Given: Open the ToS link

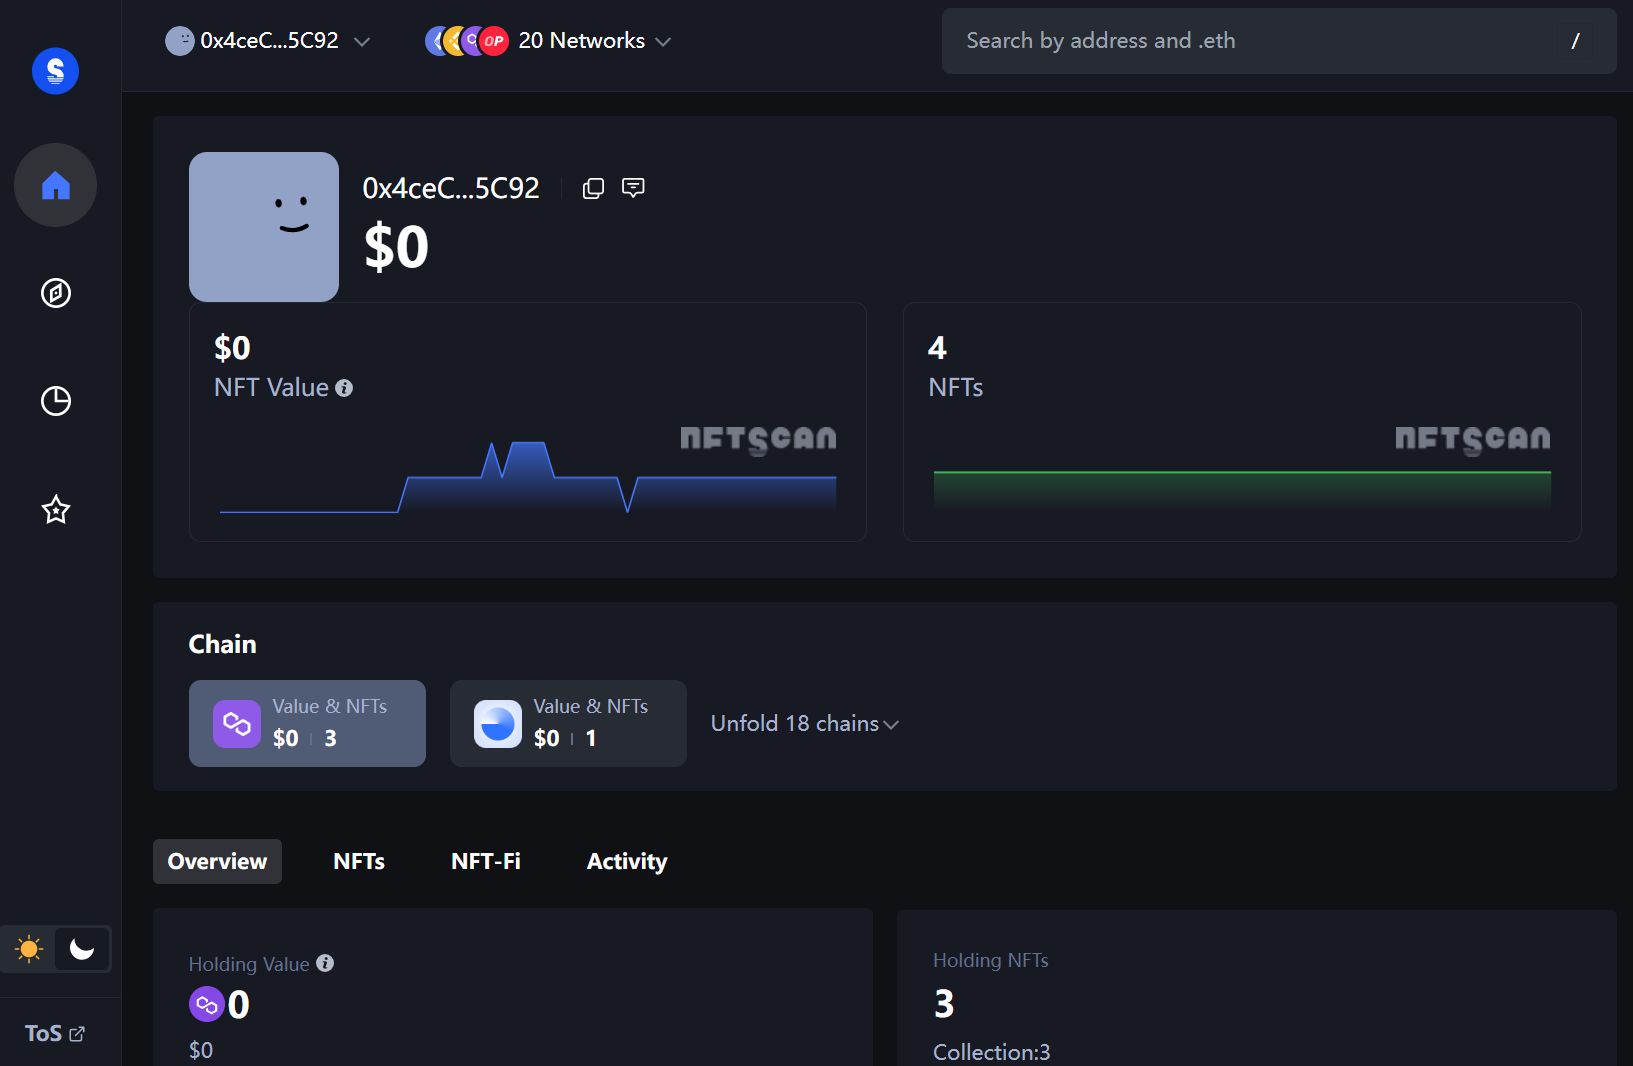Looking at the screenshot, I should 55,1033.
